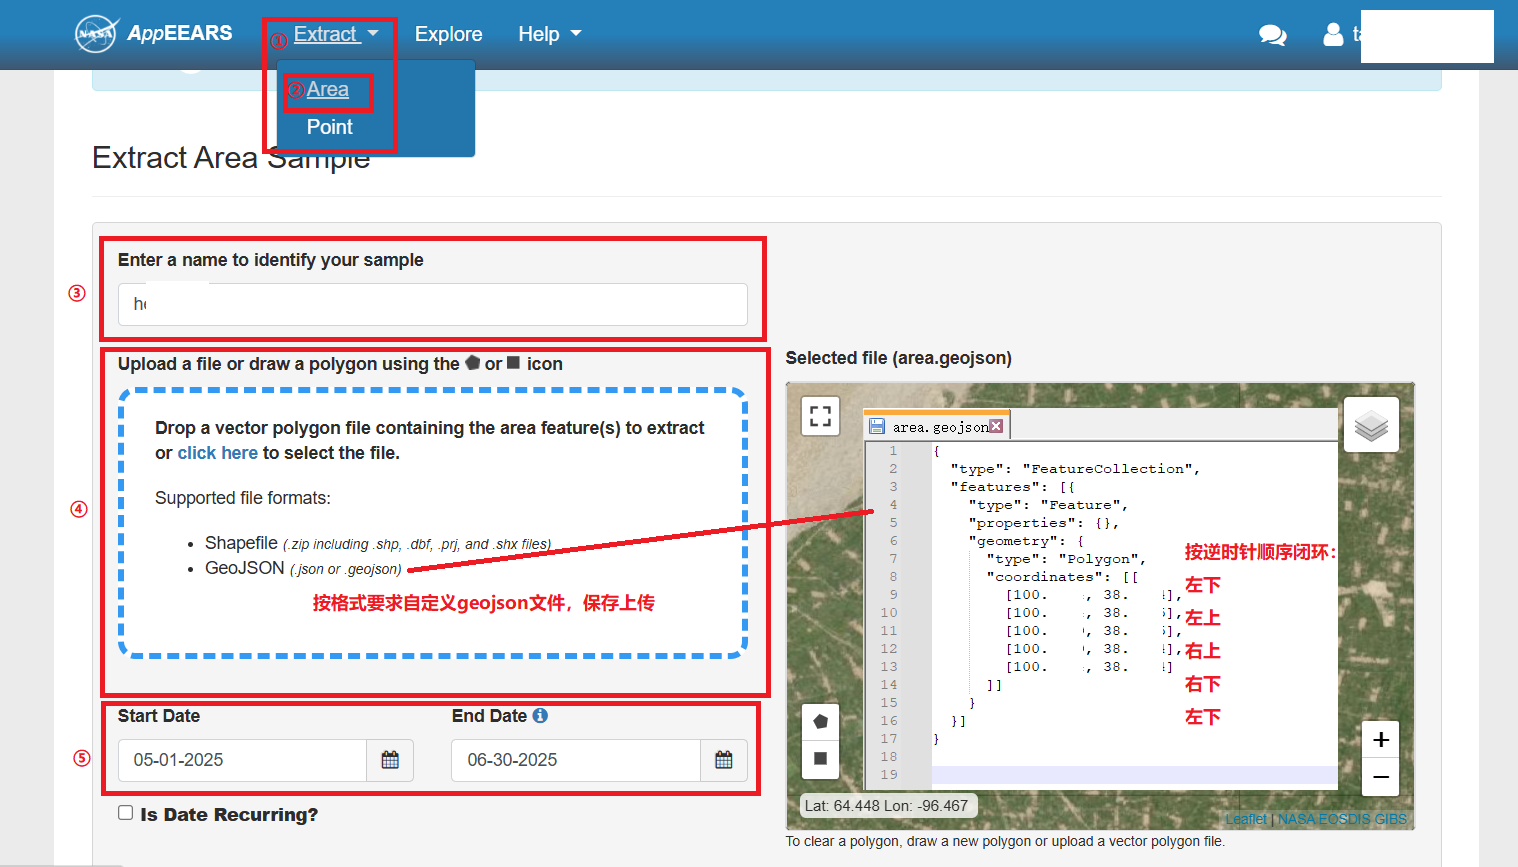Open the Explore menu item
This screenshot has height=867, width=1518.
click(449, 34)
